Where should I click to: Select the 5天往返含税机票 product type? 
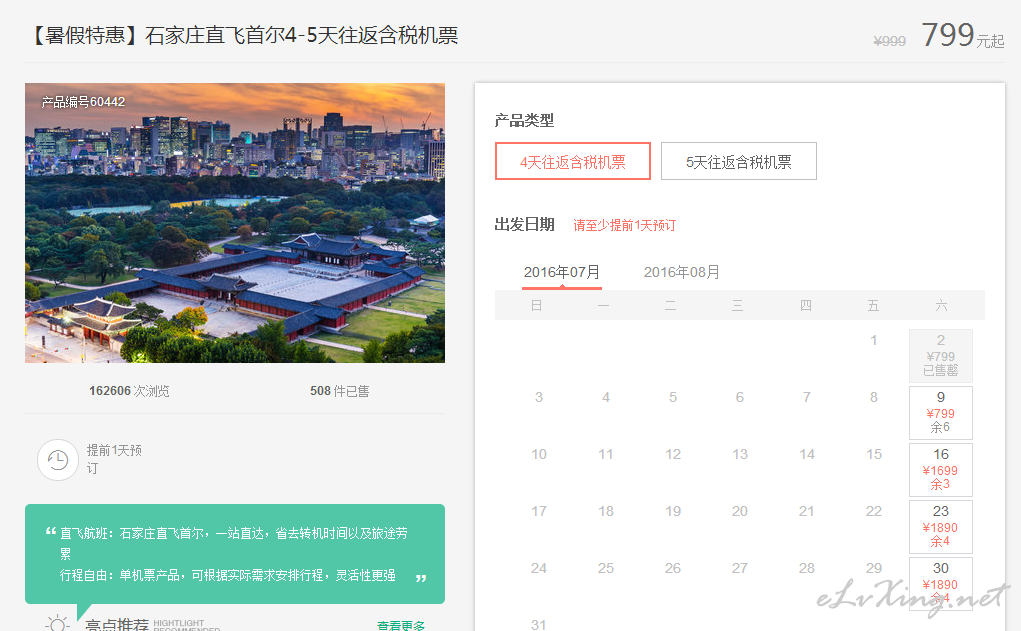pos(738,161)
